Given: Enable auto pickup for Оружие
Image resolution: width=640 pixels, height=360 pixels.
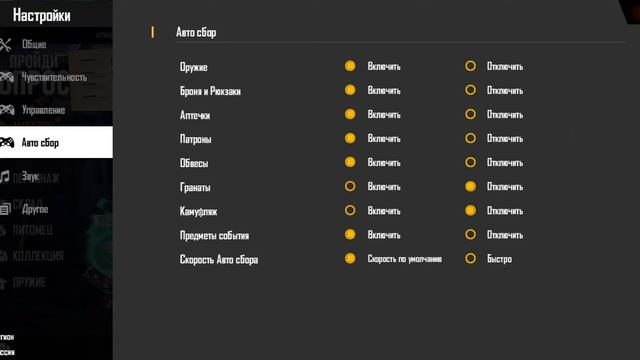Looking at the screenshot, I should pyautogui.click(x=350, y=66).
